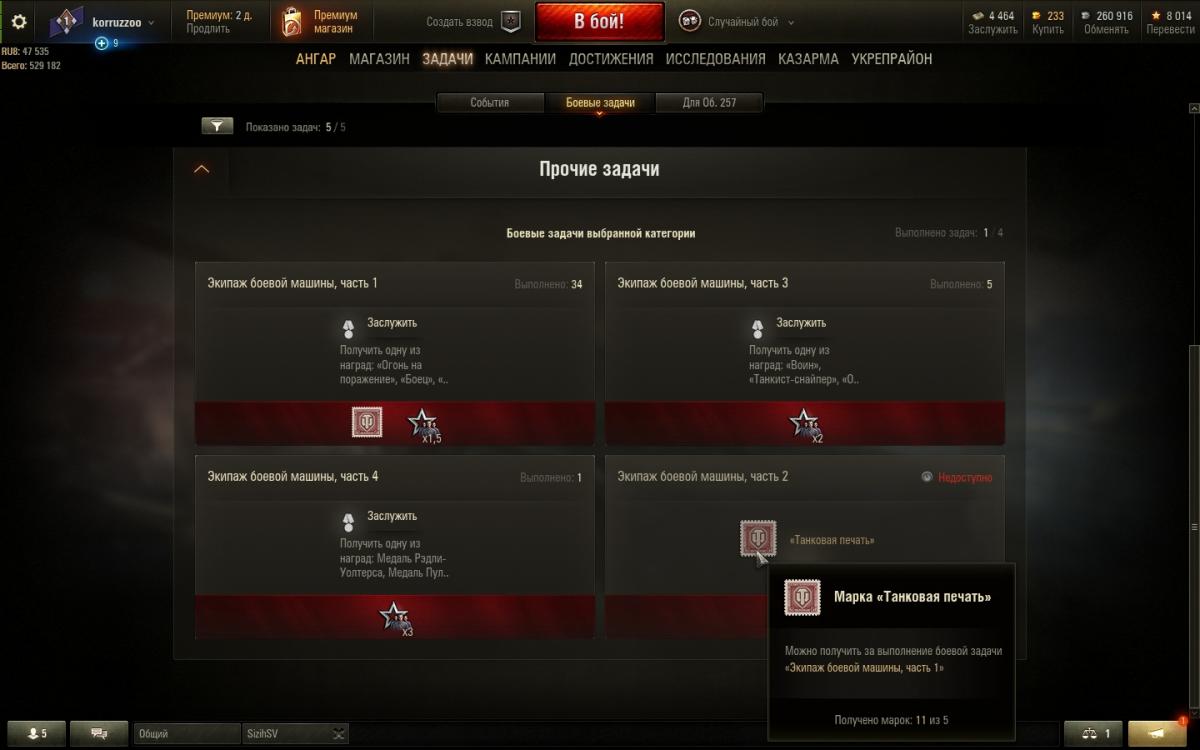Start battle with В бой! button

pyautogui.click(x=599, y=21)
